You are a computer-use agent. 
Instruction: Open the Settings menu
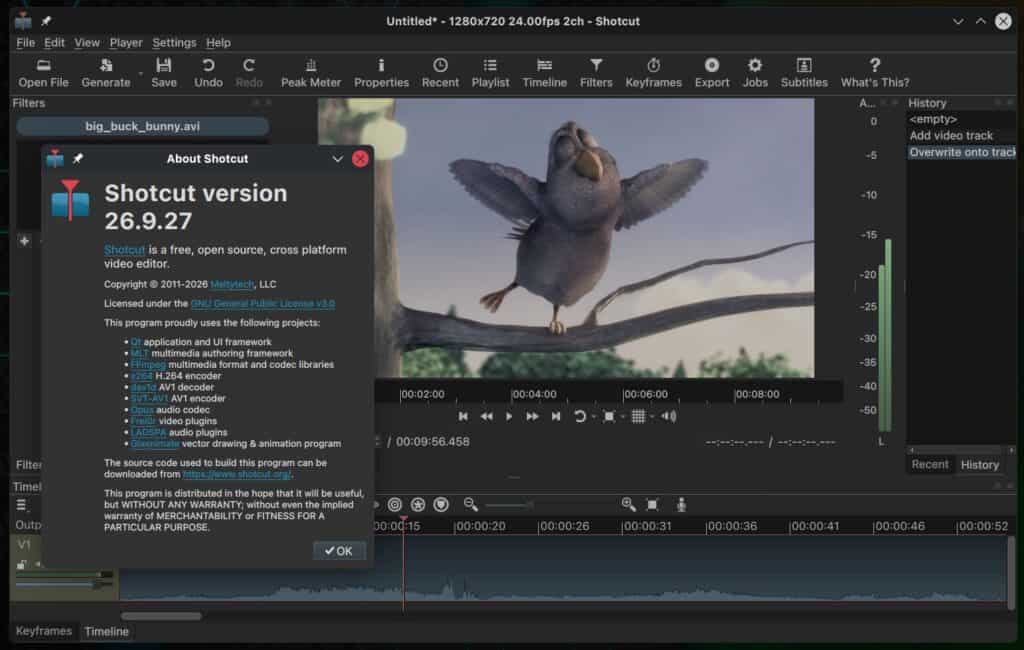click(x=174, y=42)
